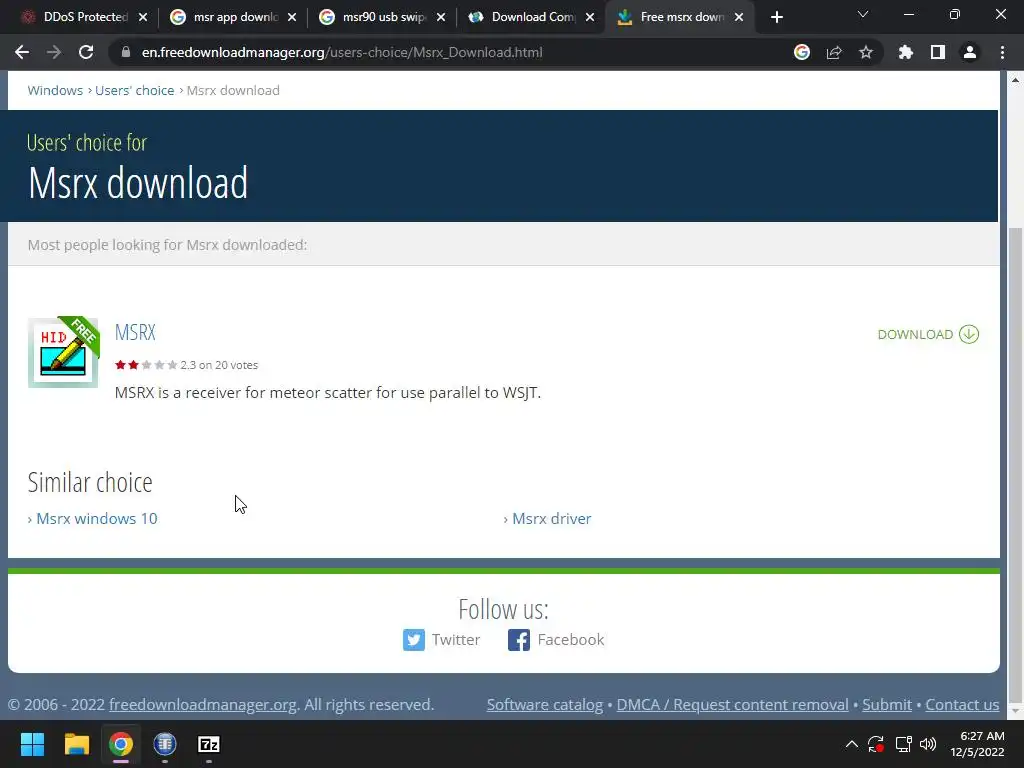Click the Google icon in the address bar
Image resolution: width=1024 pixels, height=768 pixels.
802,52
